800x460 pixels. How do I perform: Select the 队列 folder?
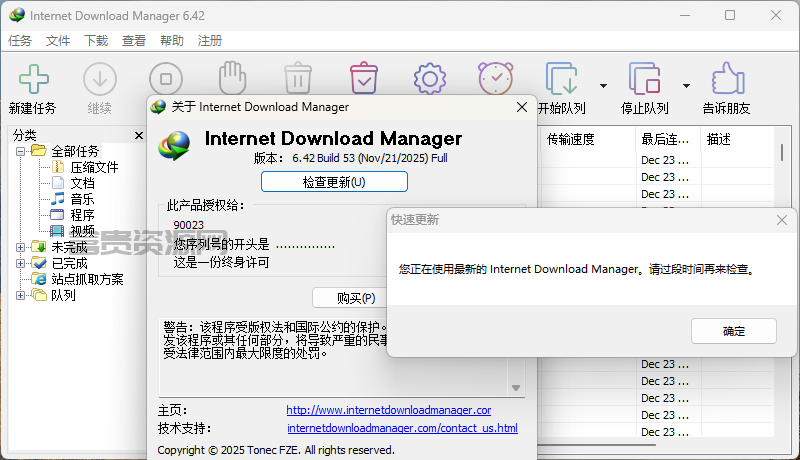coord(63,295)
